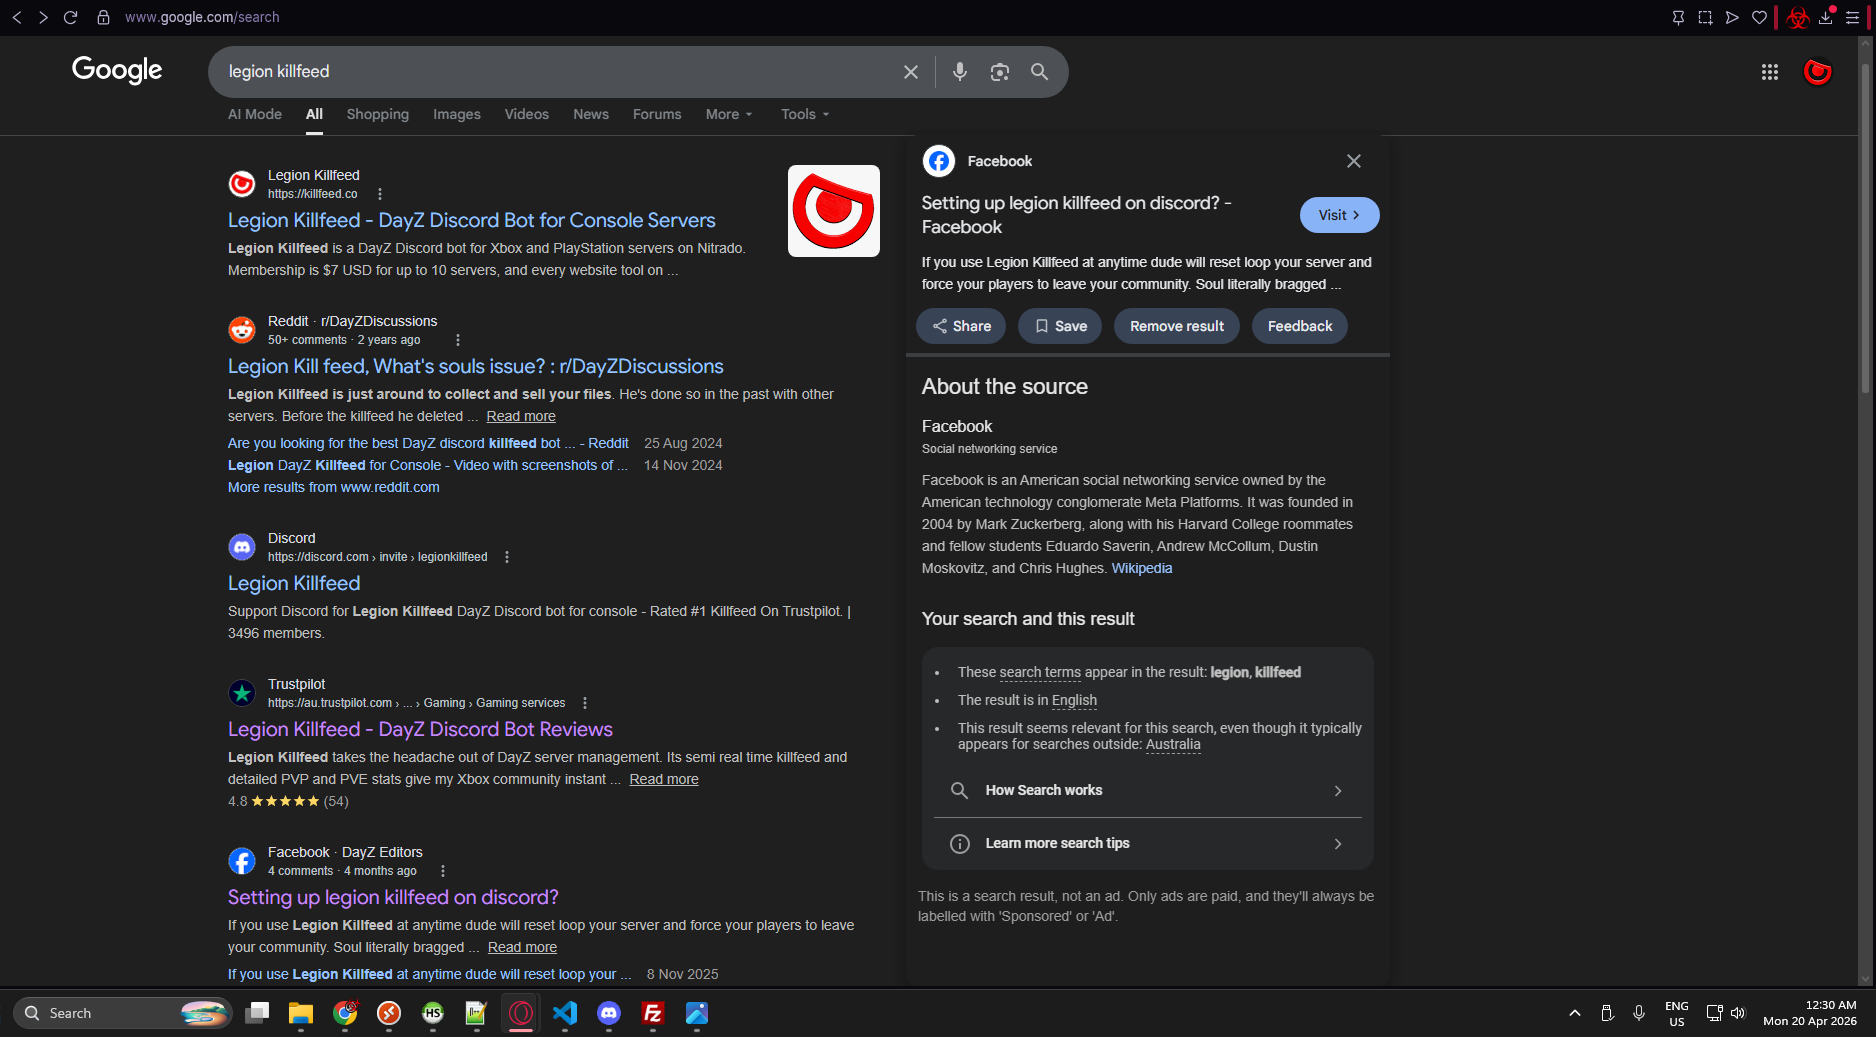Open the browser downloads icon

1826,17
